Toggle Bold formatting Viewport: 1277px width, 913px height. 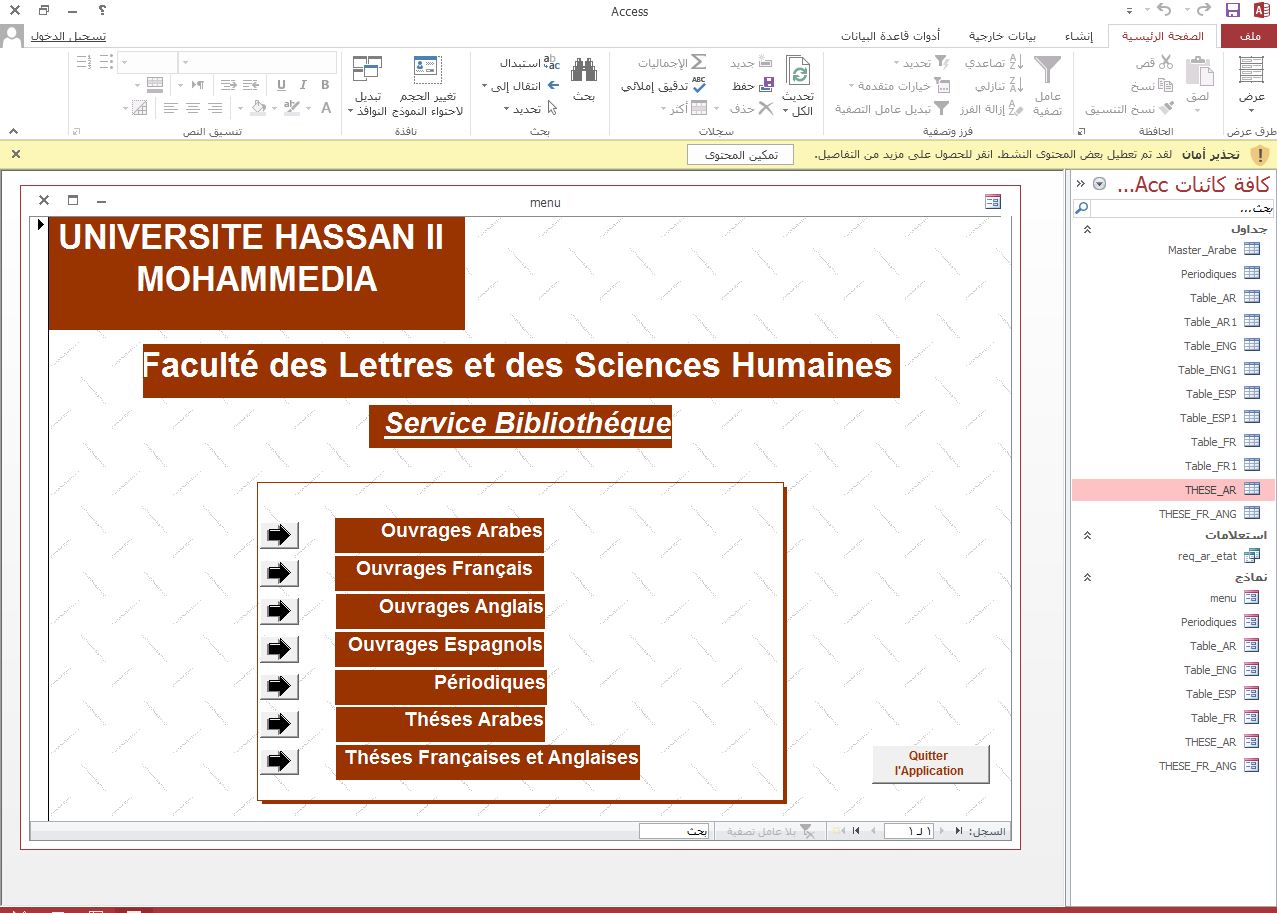(x=325, y=85)
